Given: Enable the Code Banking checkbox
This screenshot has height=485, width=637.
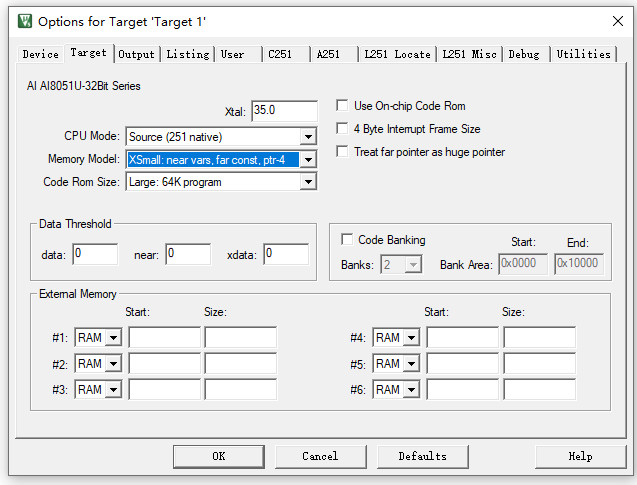Looking at the screenshot, I should point(347,239).
